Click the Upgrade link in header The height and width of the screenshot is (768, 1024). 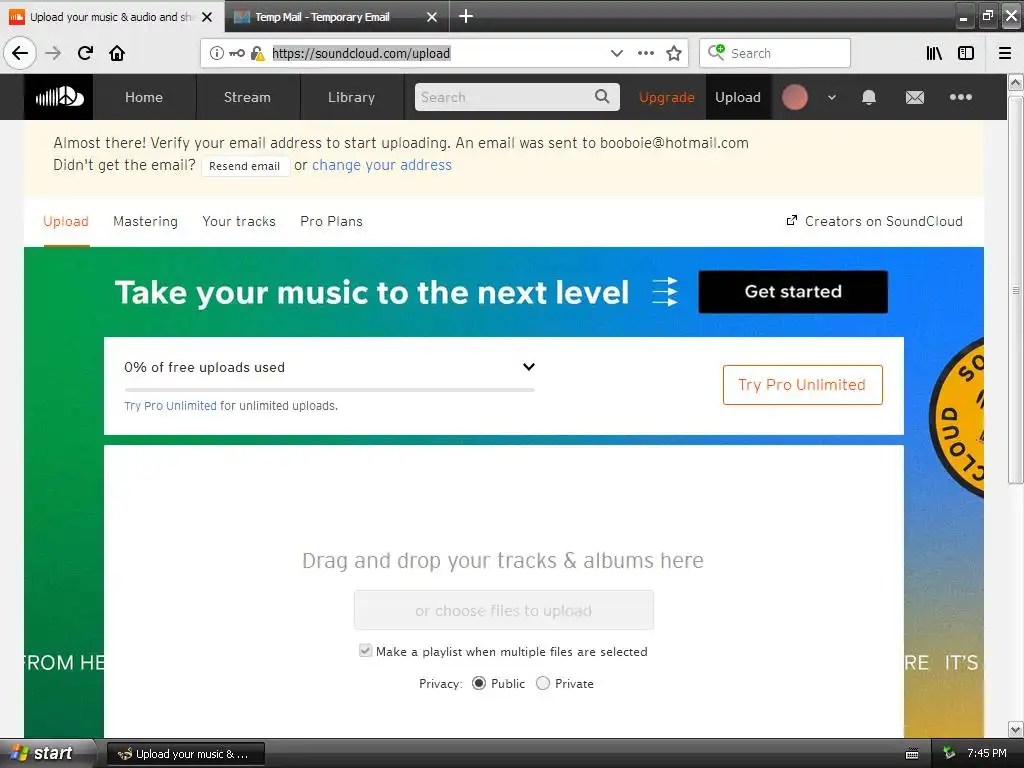click(x=667, y=97)
